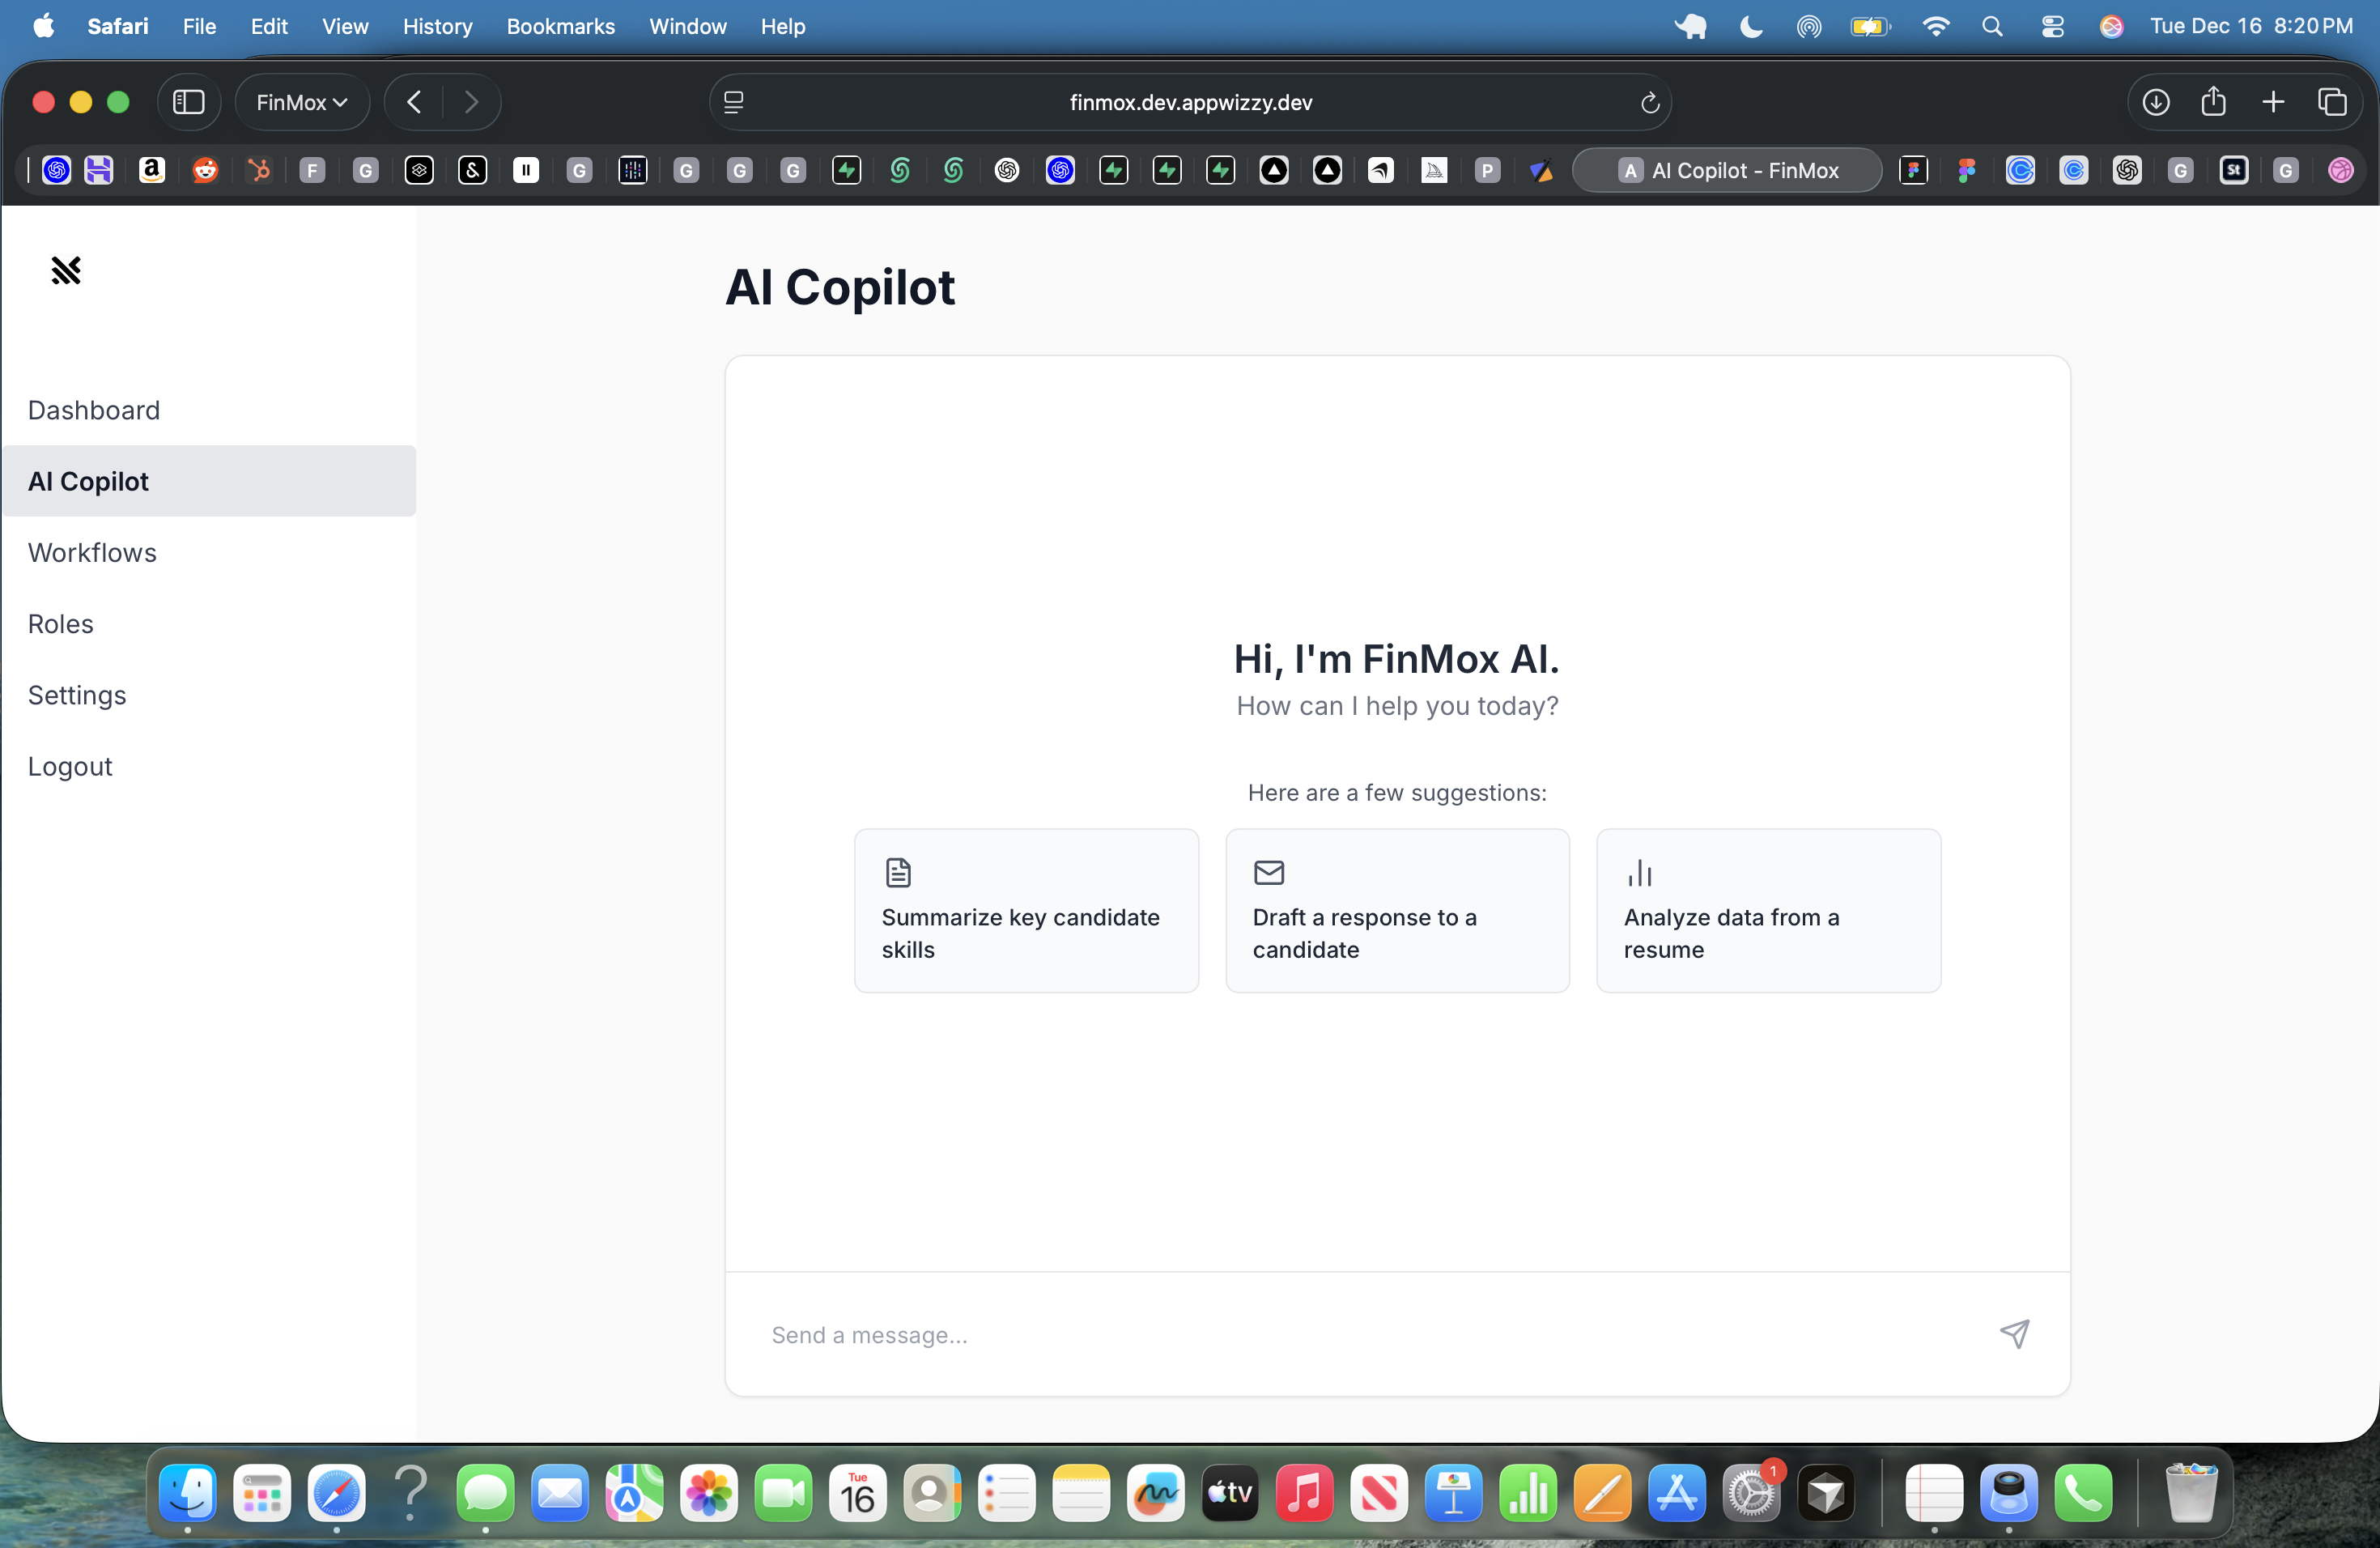
Task: Open the Bookmarks menu
Action: pyautogui.click(x=560, y=26)
